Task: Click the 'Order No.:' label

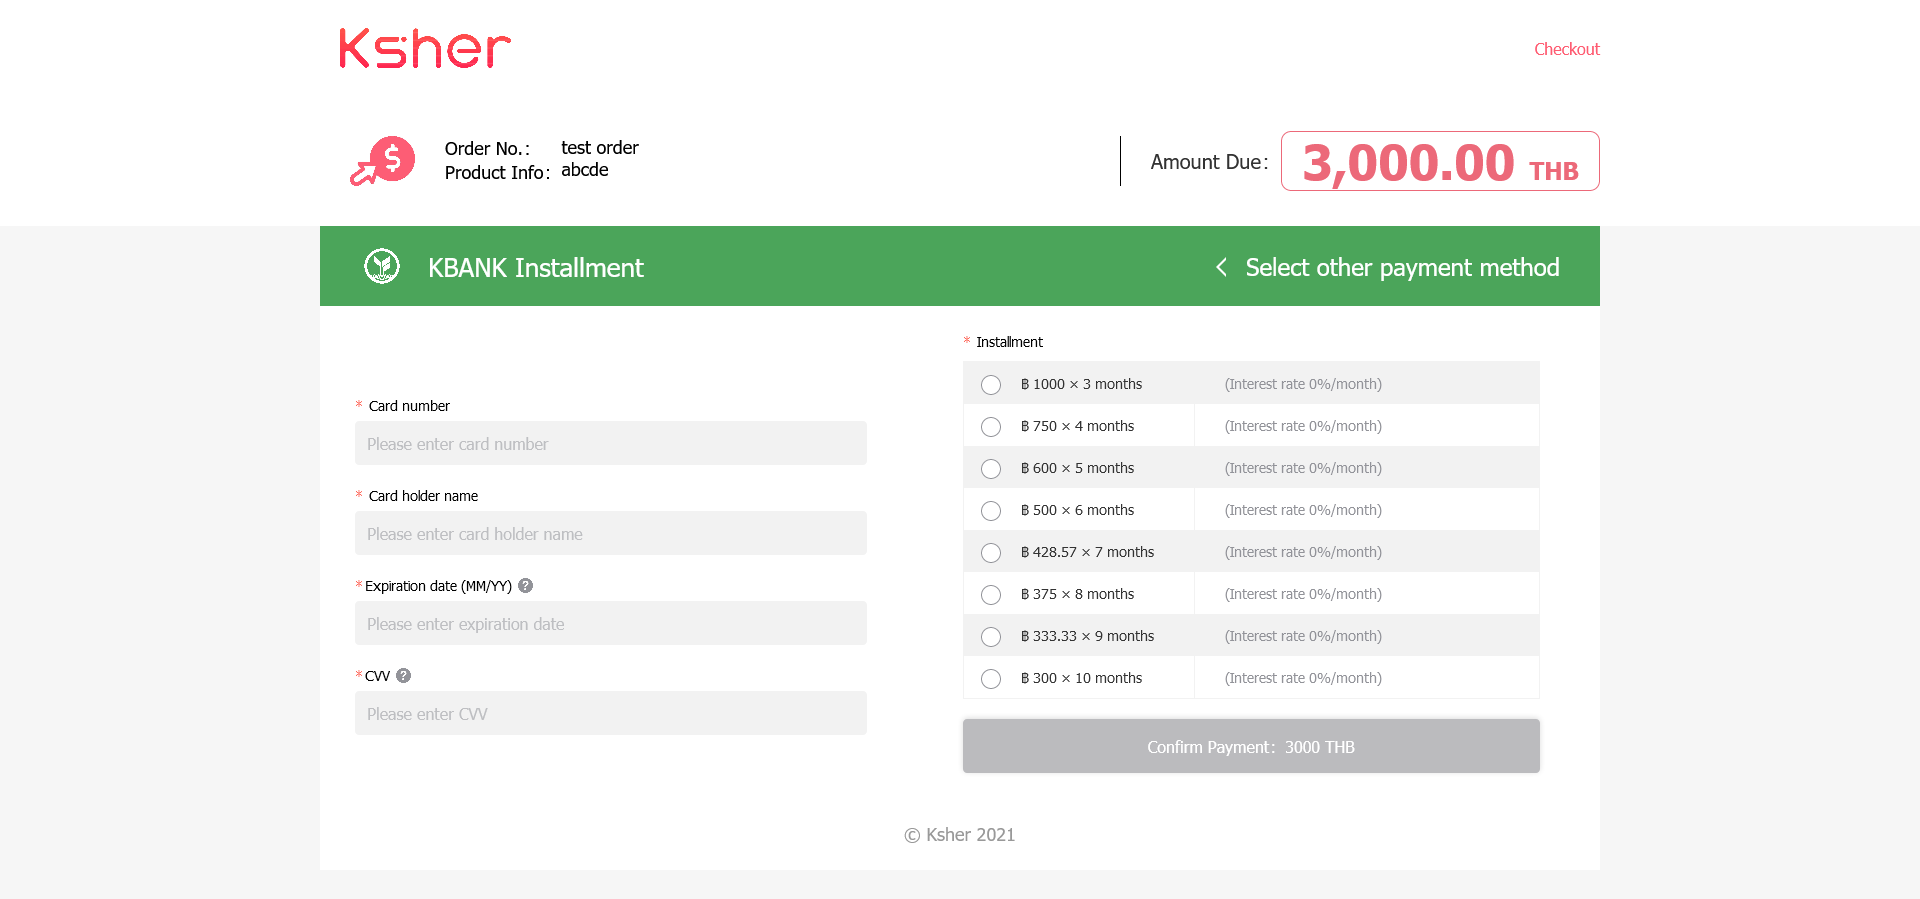Action: 487,149
